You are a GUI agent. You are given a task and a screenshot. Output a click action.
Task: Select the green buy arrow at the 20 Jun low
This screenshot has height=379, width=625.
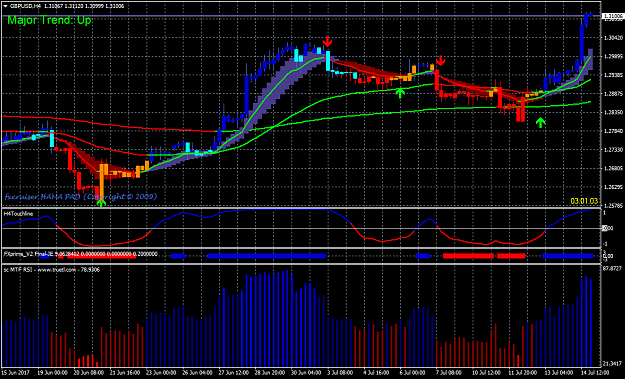pyautogui.click(x=102, y=203)
